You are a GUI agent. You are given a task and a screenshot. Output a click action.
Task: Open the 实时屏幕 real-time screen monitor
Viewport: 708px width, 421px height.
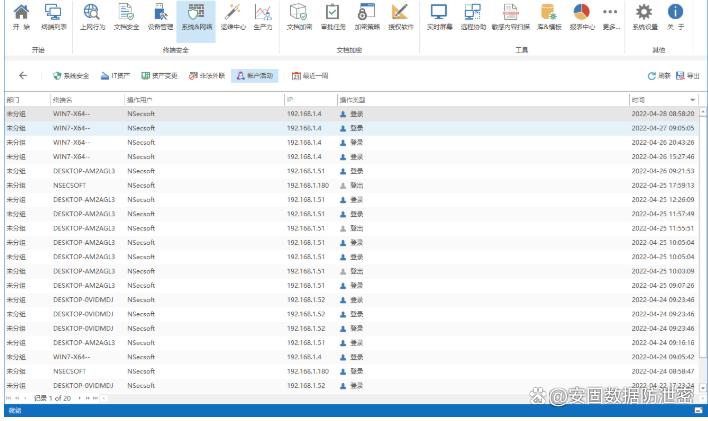click(438, 16)
